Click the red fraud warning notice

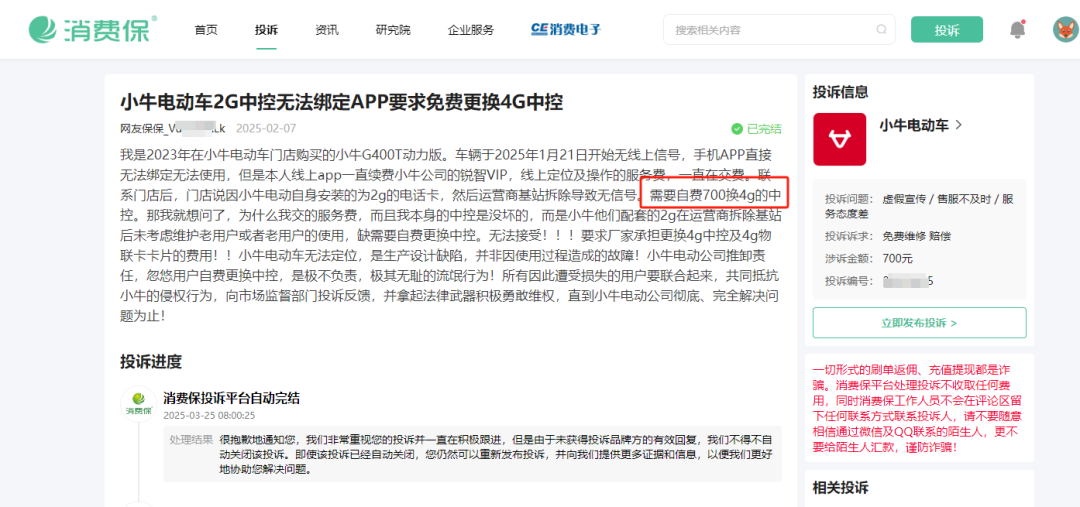point(919,410)
